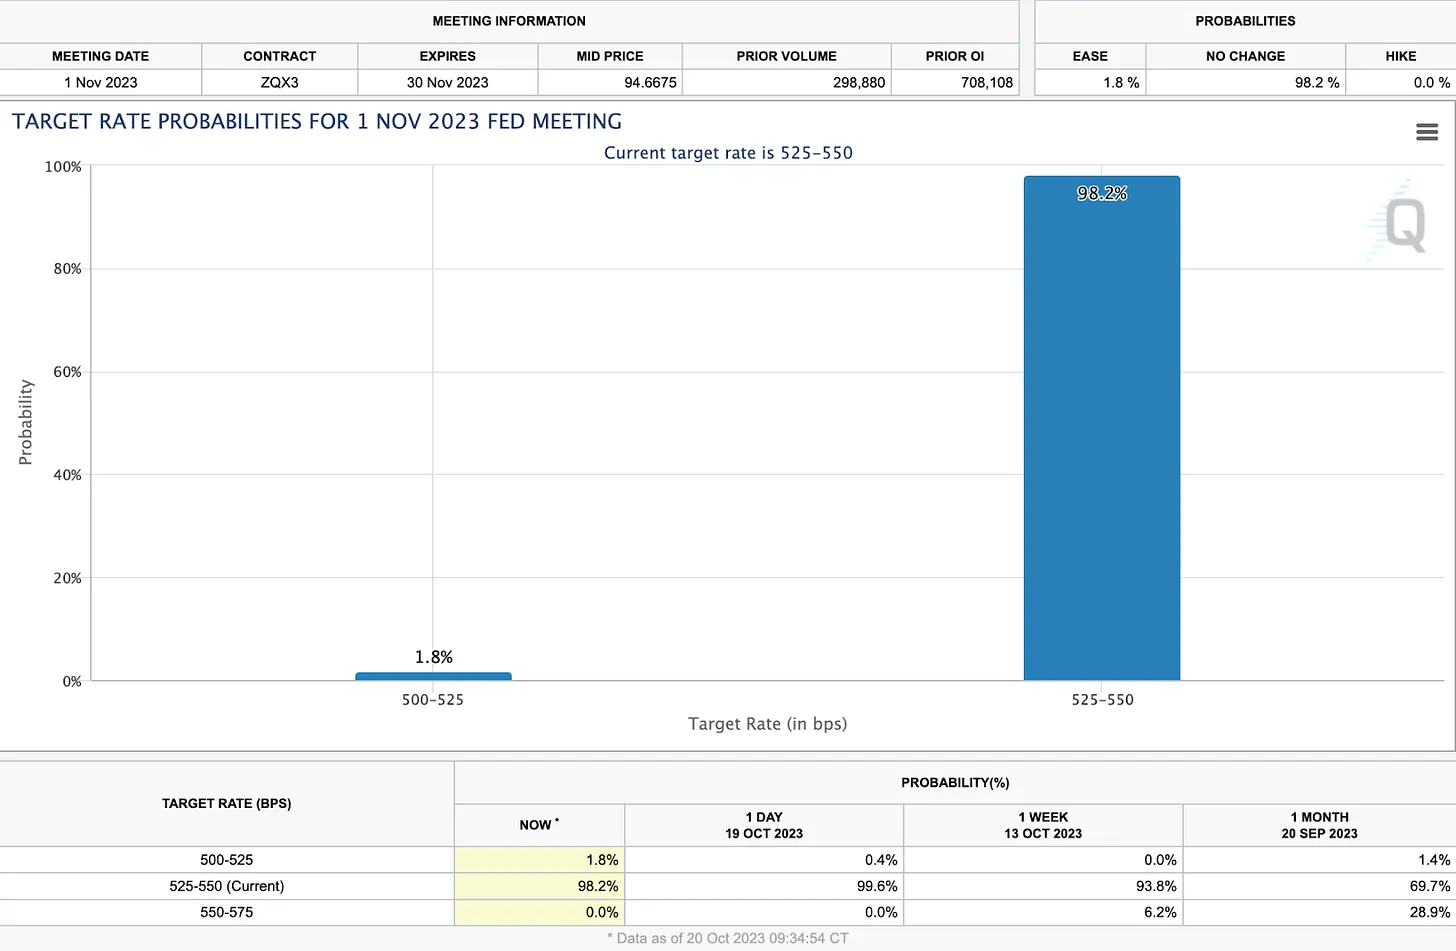Select the PRIOR VOLUME value 298,880

[858, 82]
